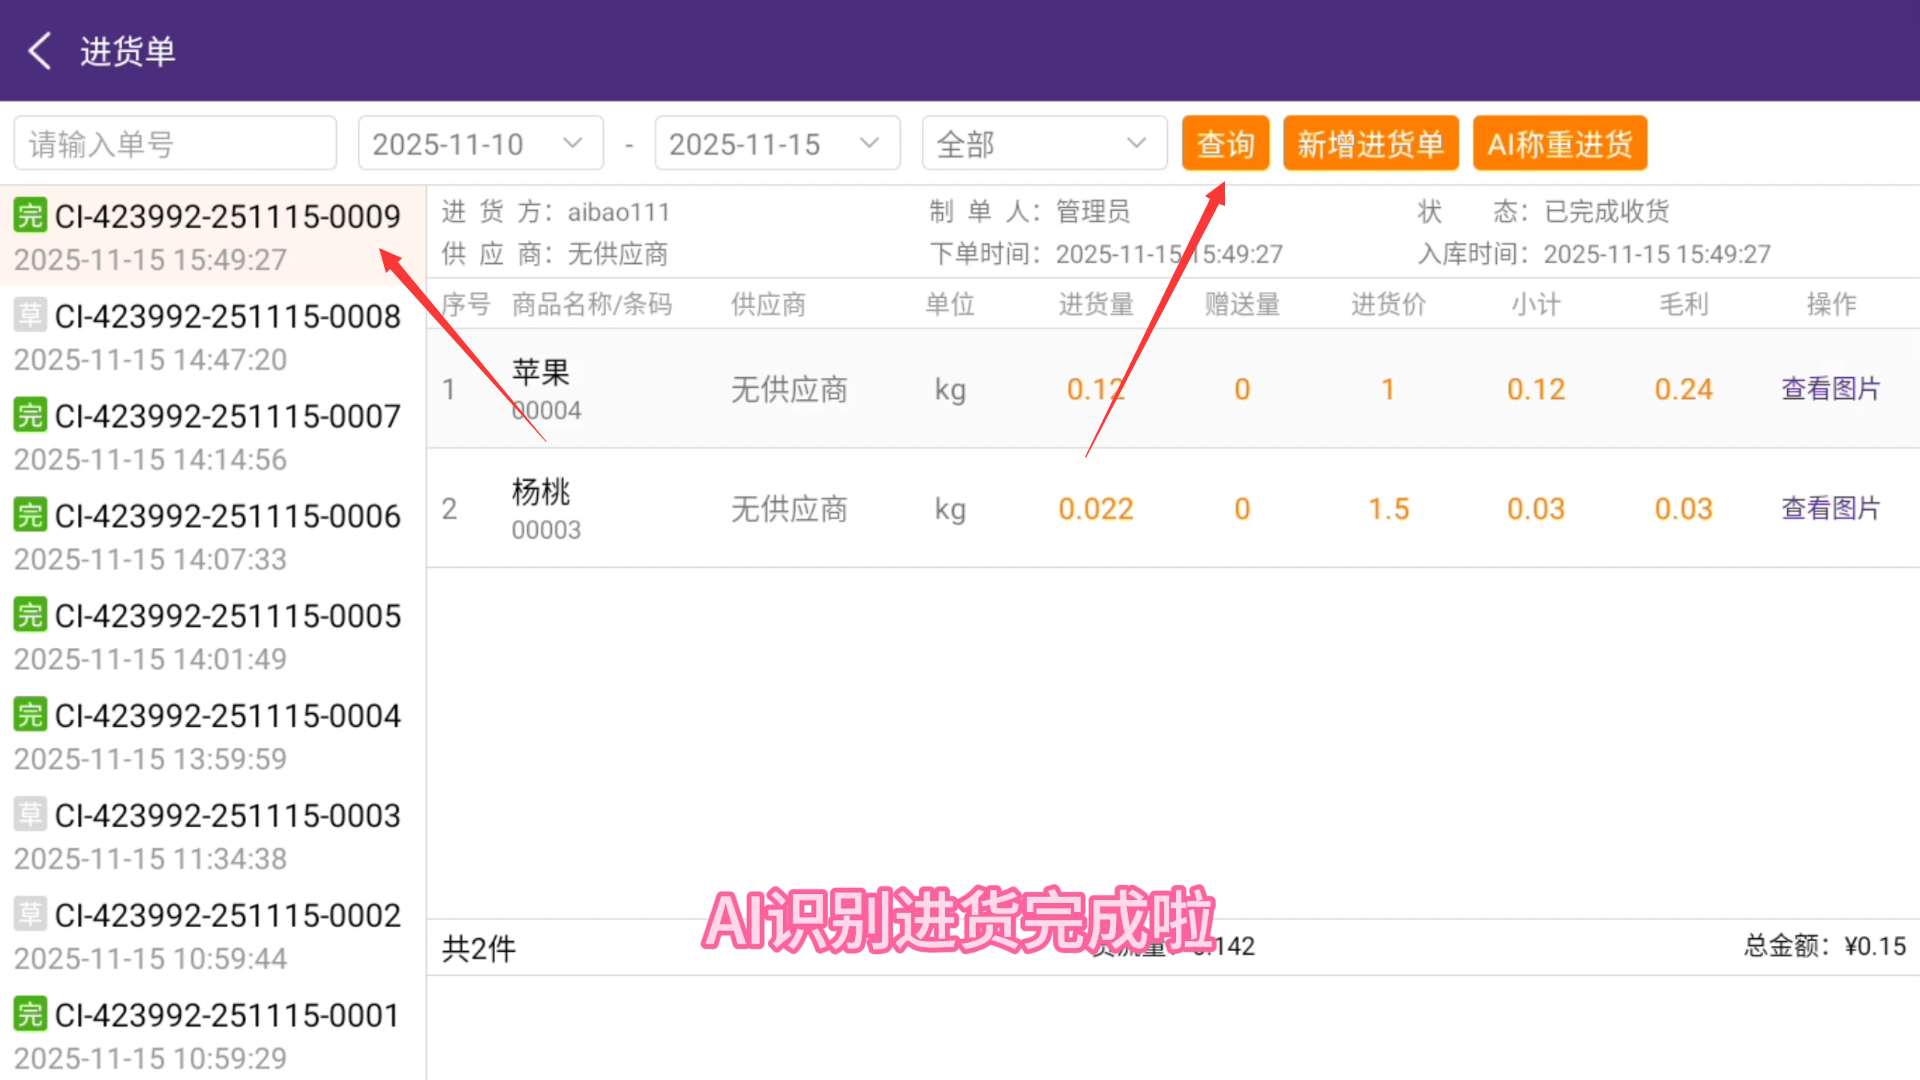Start AI称重进货 weighing purchase
1920x1080 pixels.
click(x=1559, y=144)
